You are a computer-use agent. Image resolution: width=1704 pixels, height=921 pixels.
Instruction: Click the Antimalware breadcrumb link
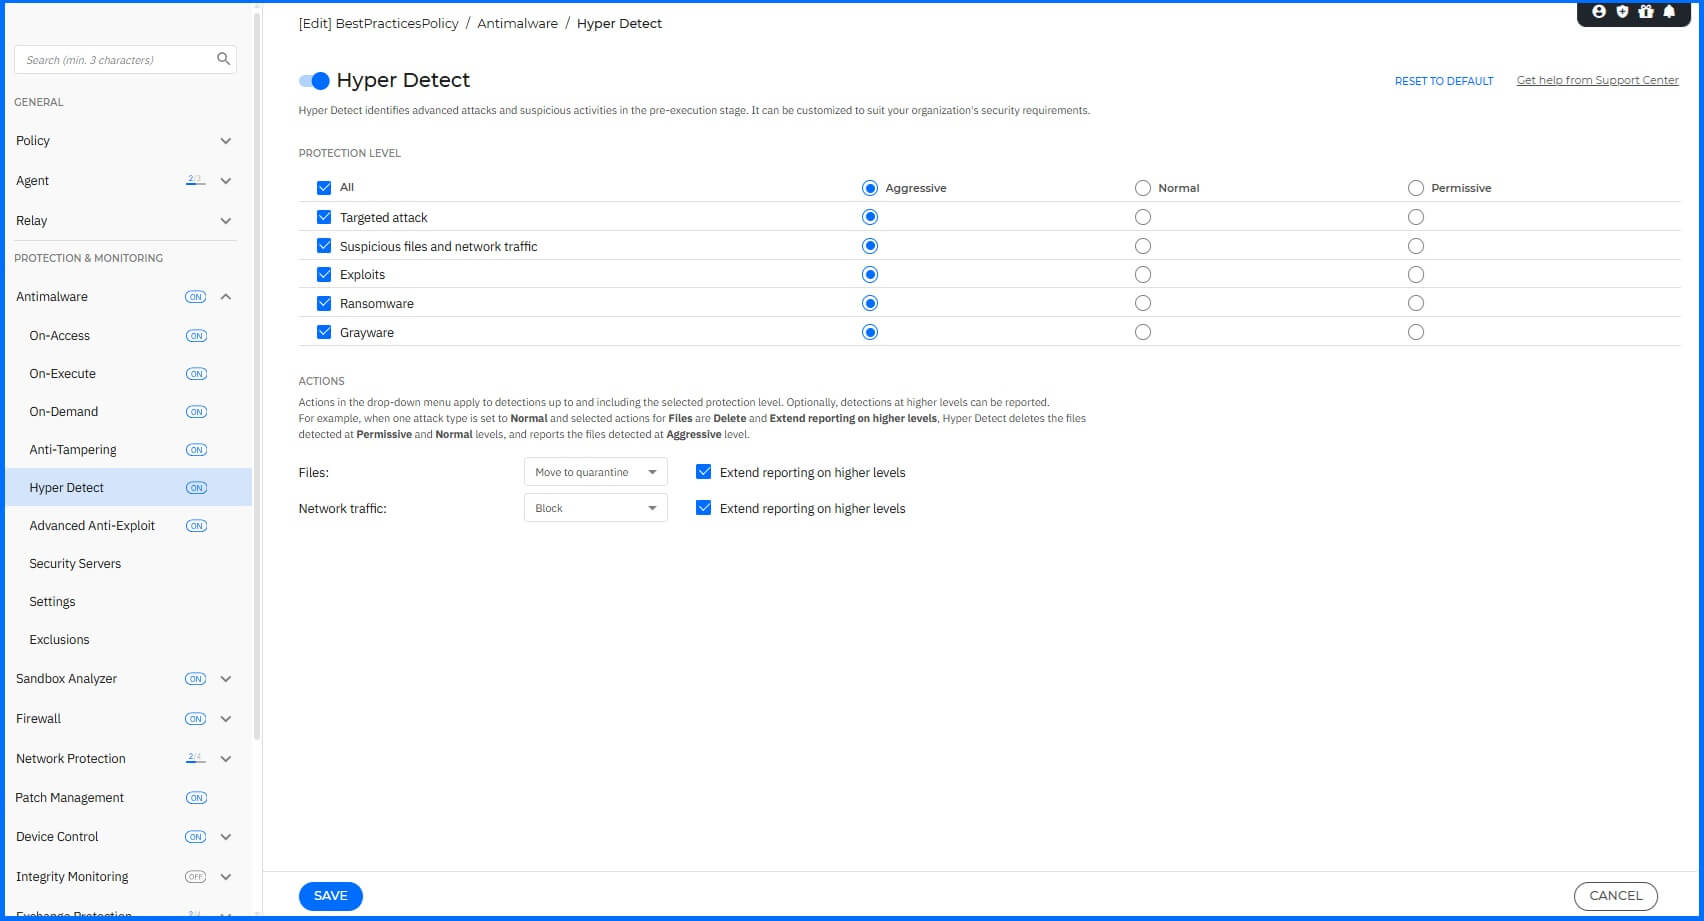point(517,23)
